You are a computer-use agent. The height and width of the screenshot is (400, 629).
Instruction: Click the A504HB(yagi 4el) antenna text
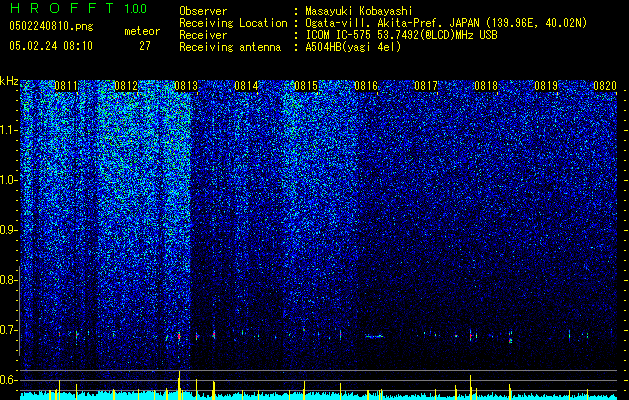coord(353,47)
